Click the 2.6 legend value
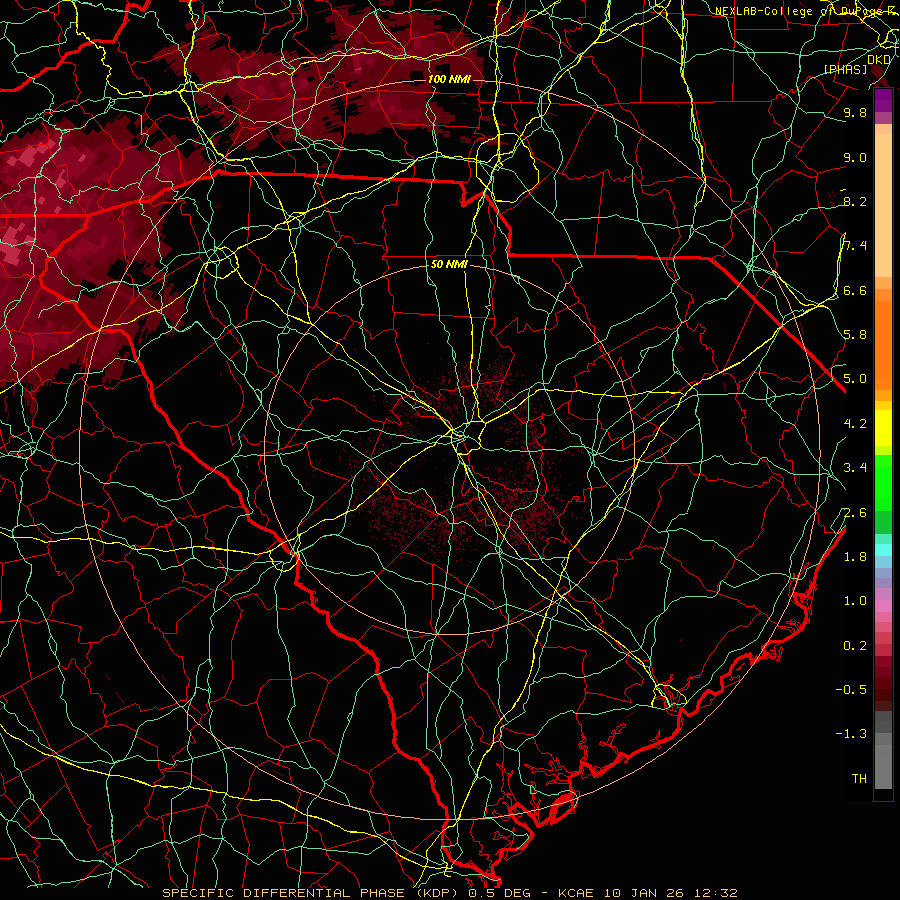 click(855, 512)
